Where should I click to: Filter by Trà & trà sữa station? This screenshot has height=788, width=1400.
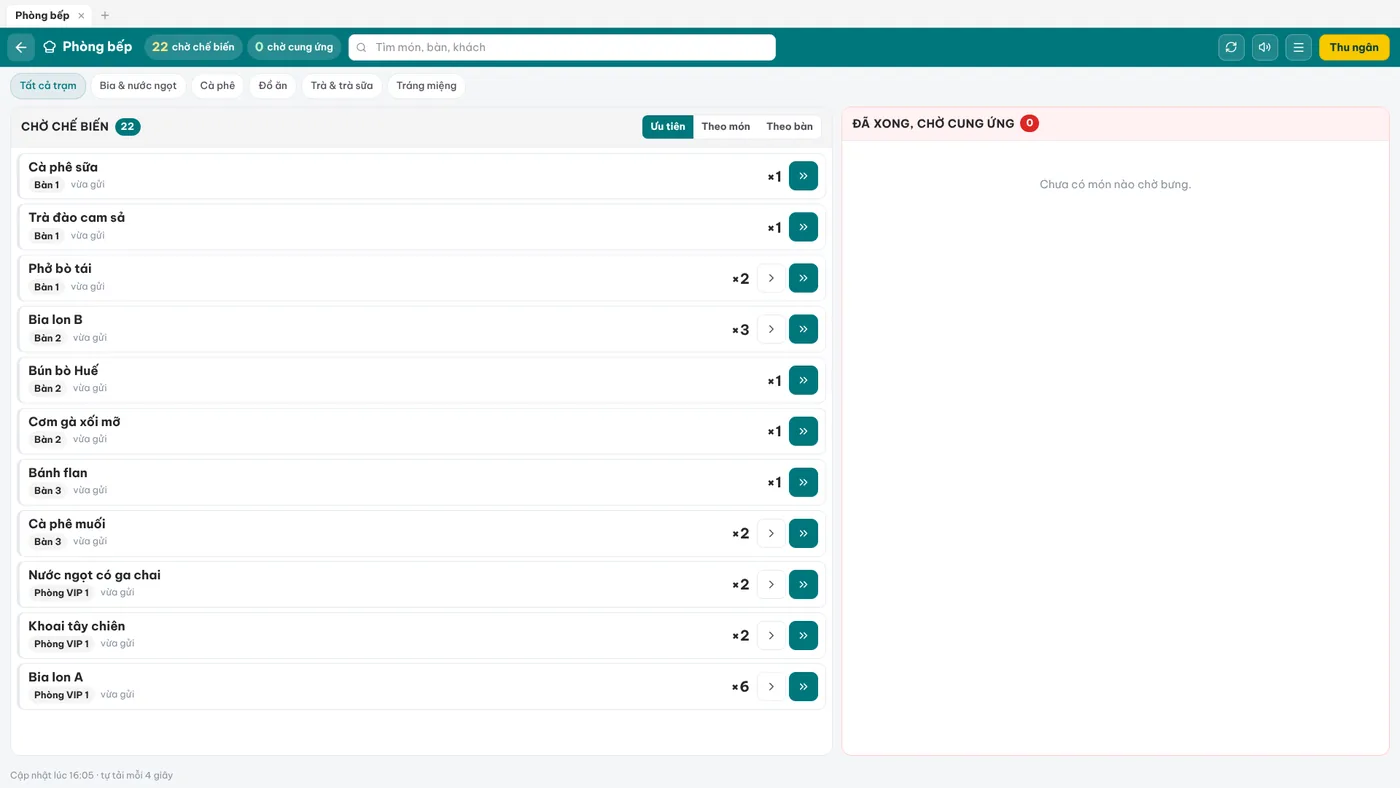[x=342, y=86]
